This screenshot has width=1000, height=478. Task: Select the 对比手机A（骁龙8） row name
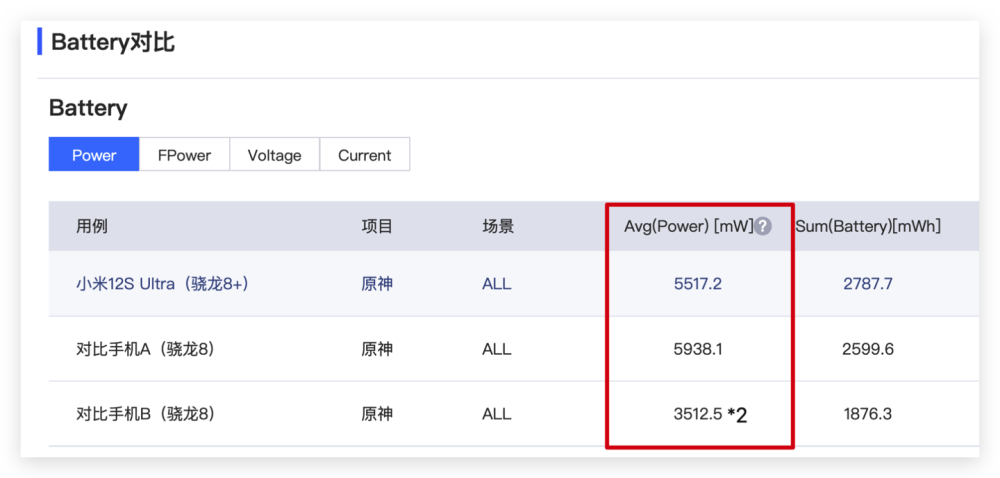coord(146,349)
